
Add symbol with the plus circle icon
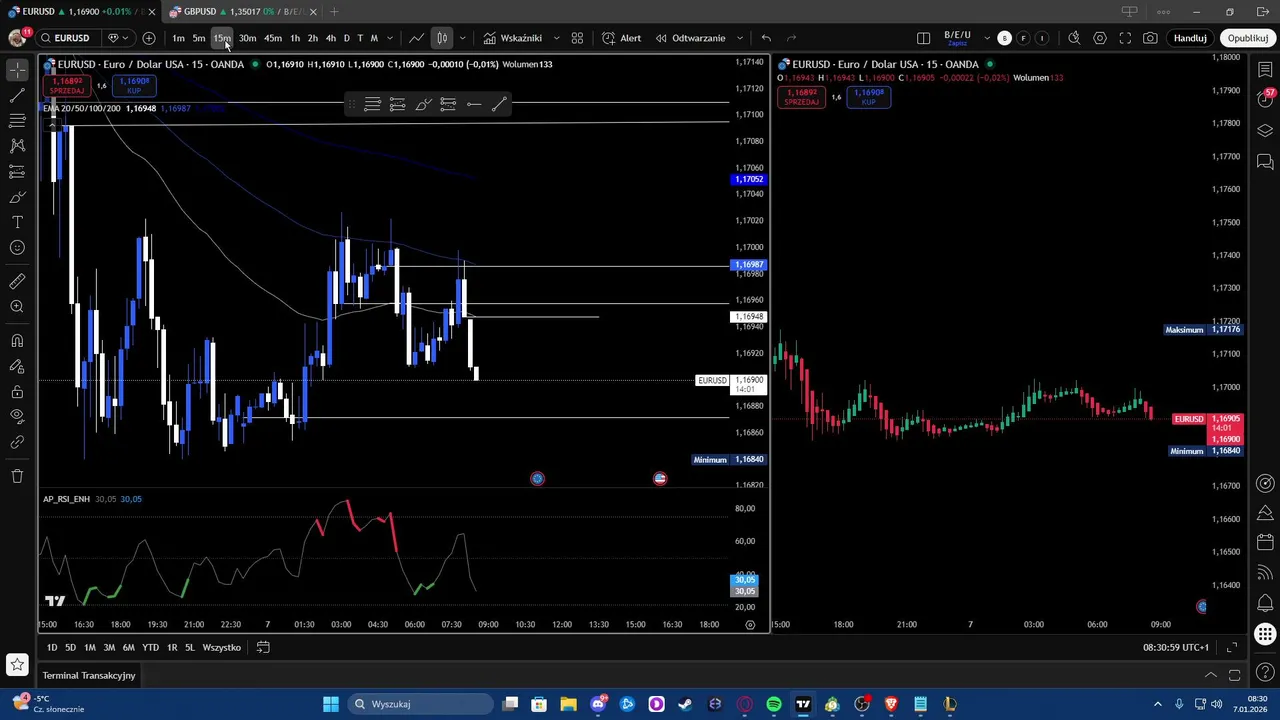149,38
